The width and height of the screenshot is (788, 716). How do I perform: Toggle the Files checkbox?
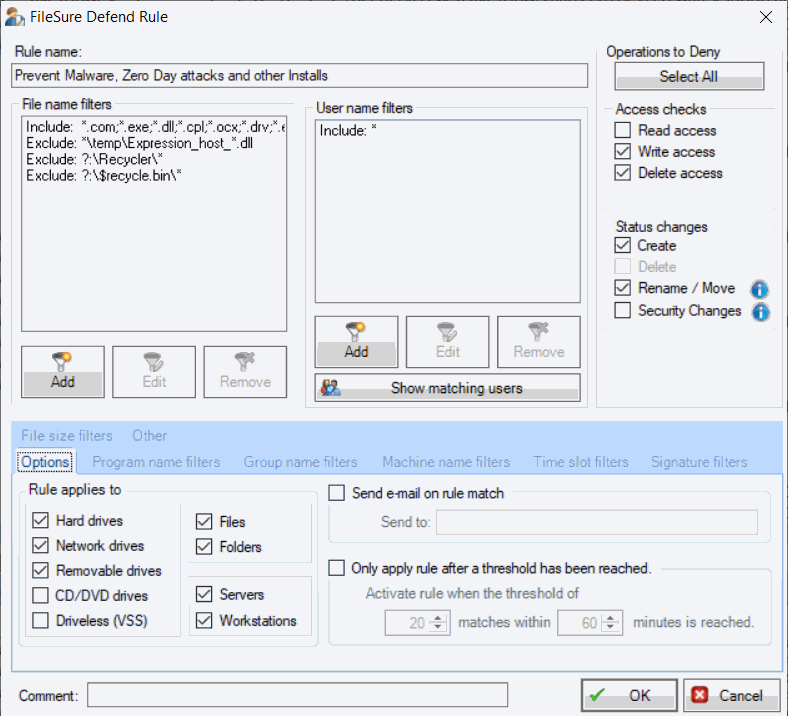click(204, 522)
